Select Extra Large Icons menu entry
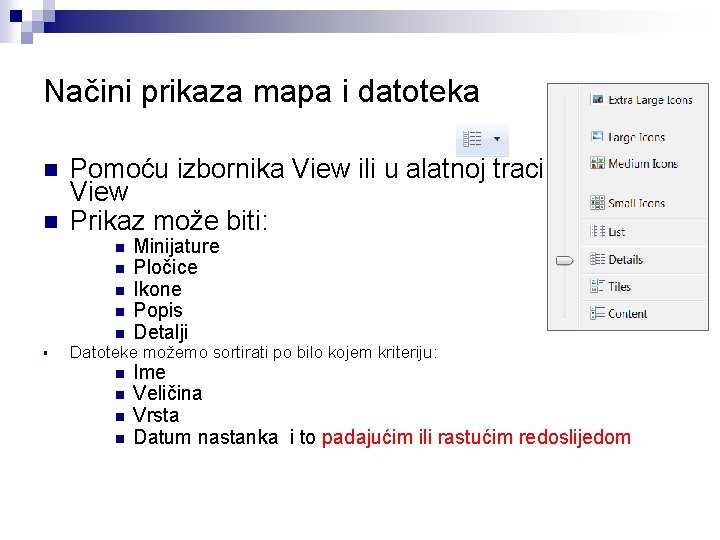 pyautogui.click(x=650, y=100)
